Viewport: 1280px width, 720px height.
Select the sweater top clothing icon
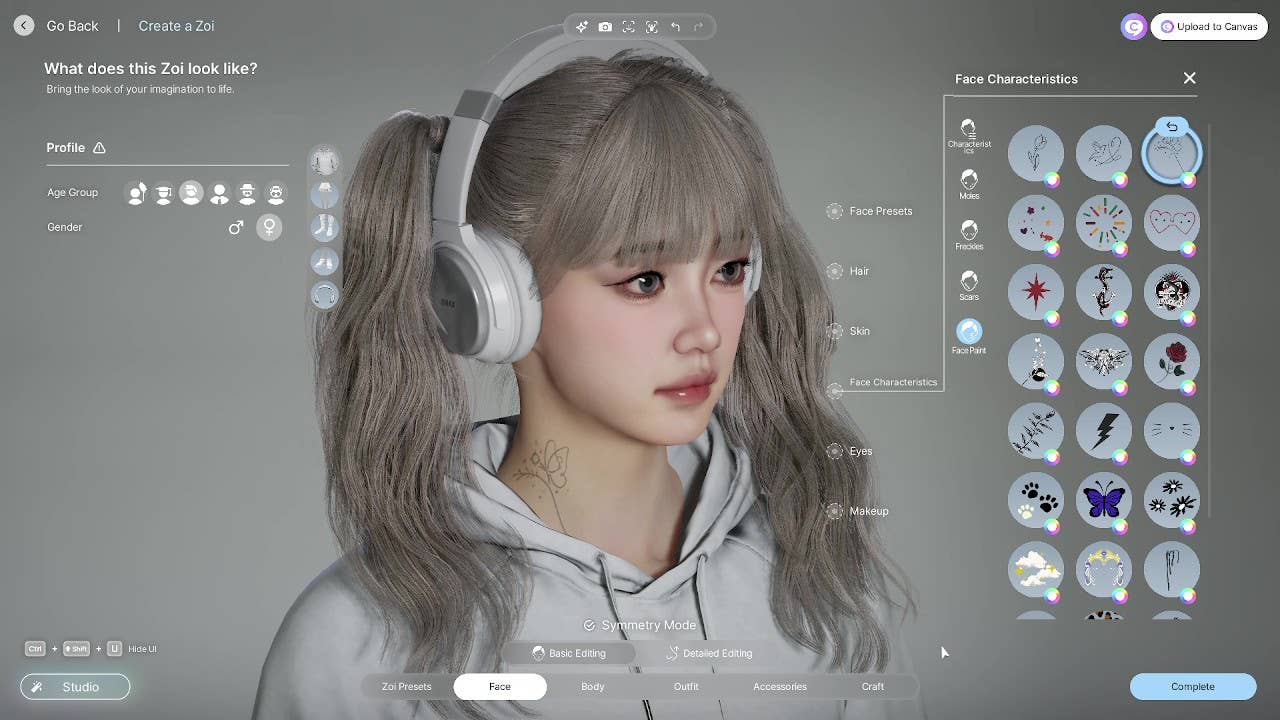pos(324,160)
